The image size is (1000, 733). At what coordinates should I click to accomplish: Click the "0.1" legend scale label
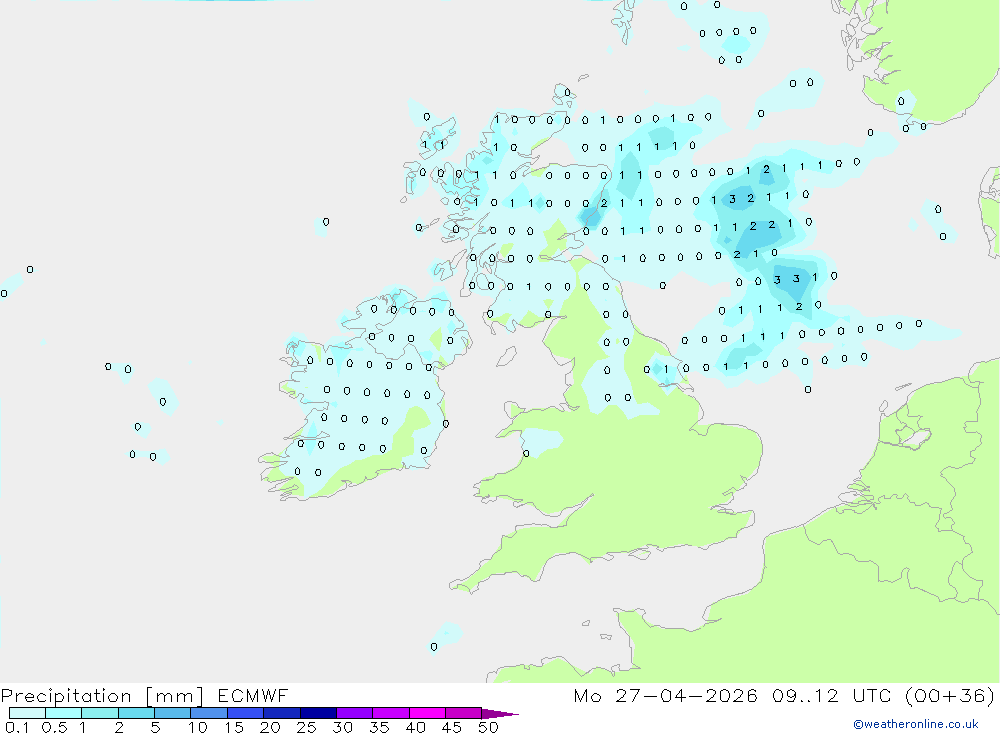[17, 727]
